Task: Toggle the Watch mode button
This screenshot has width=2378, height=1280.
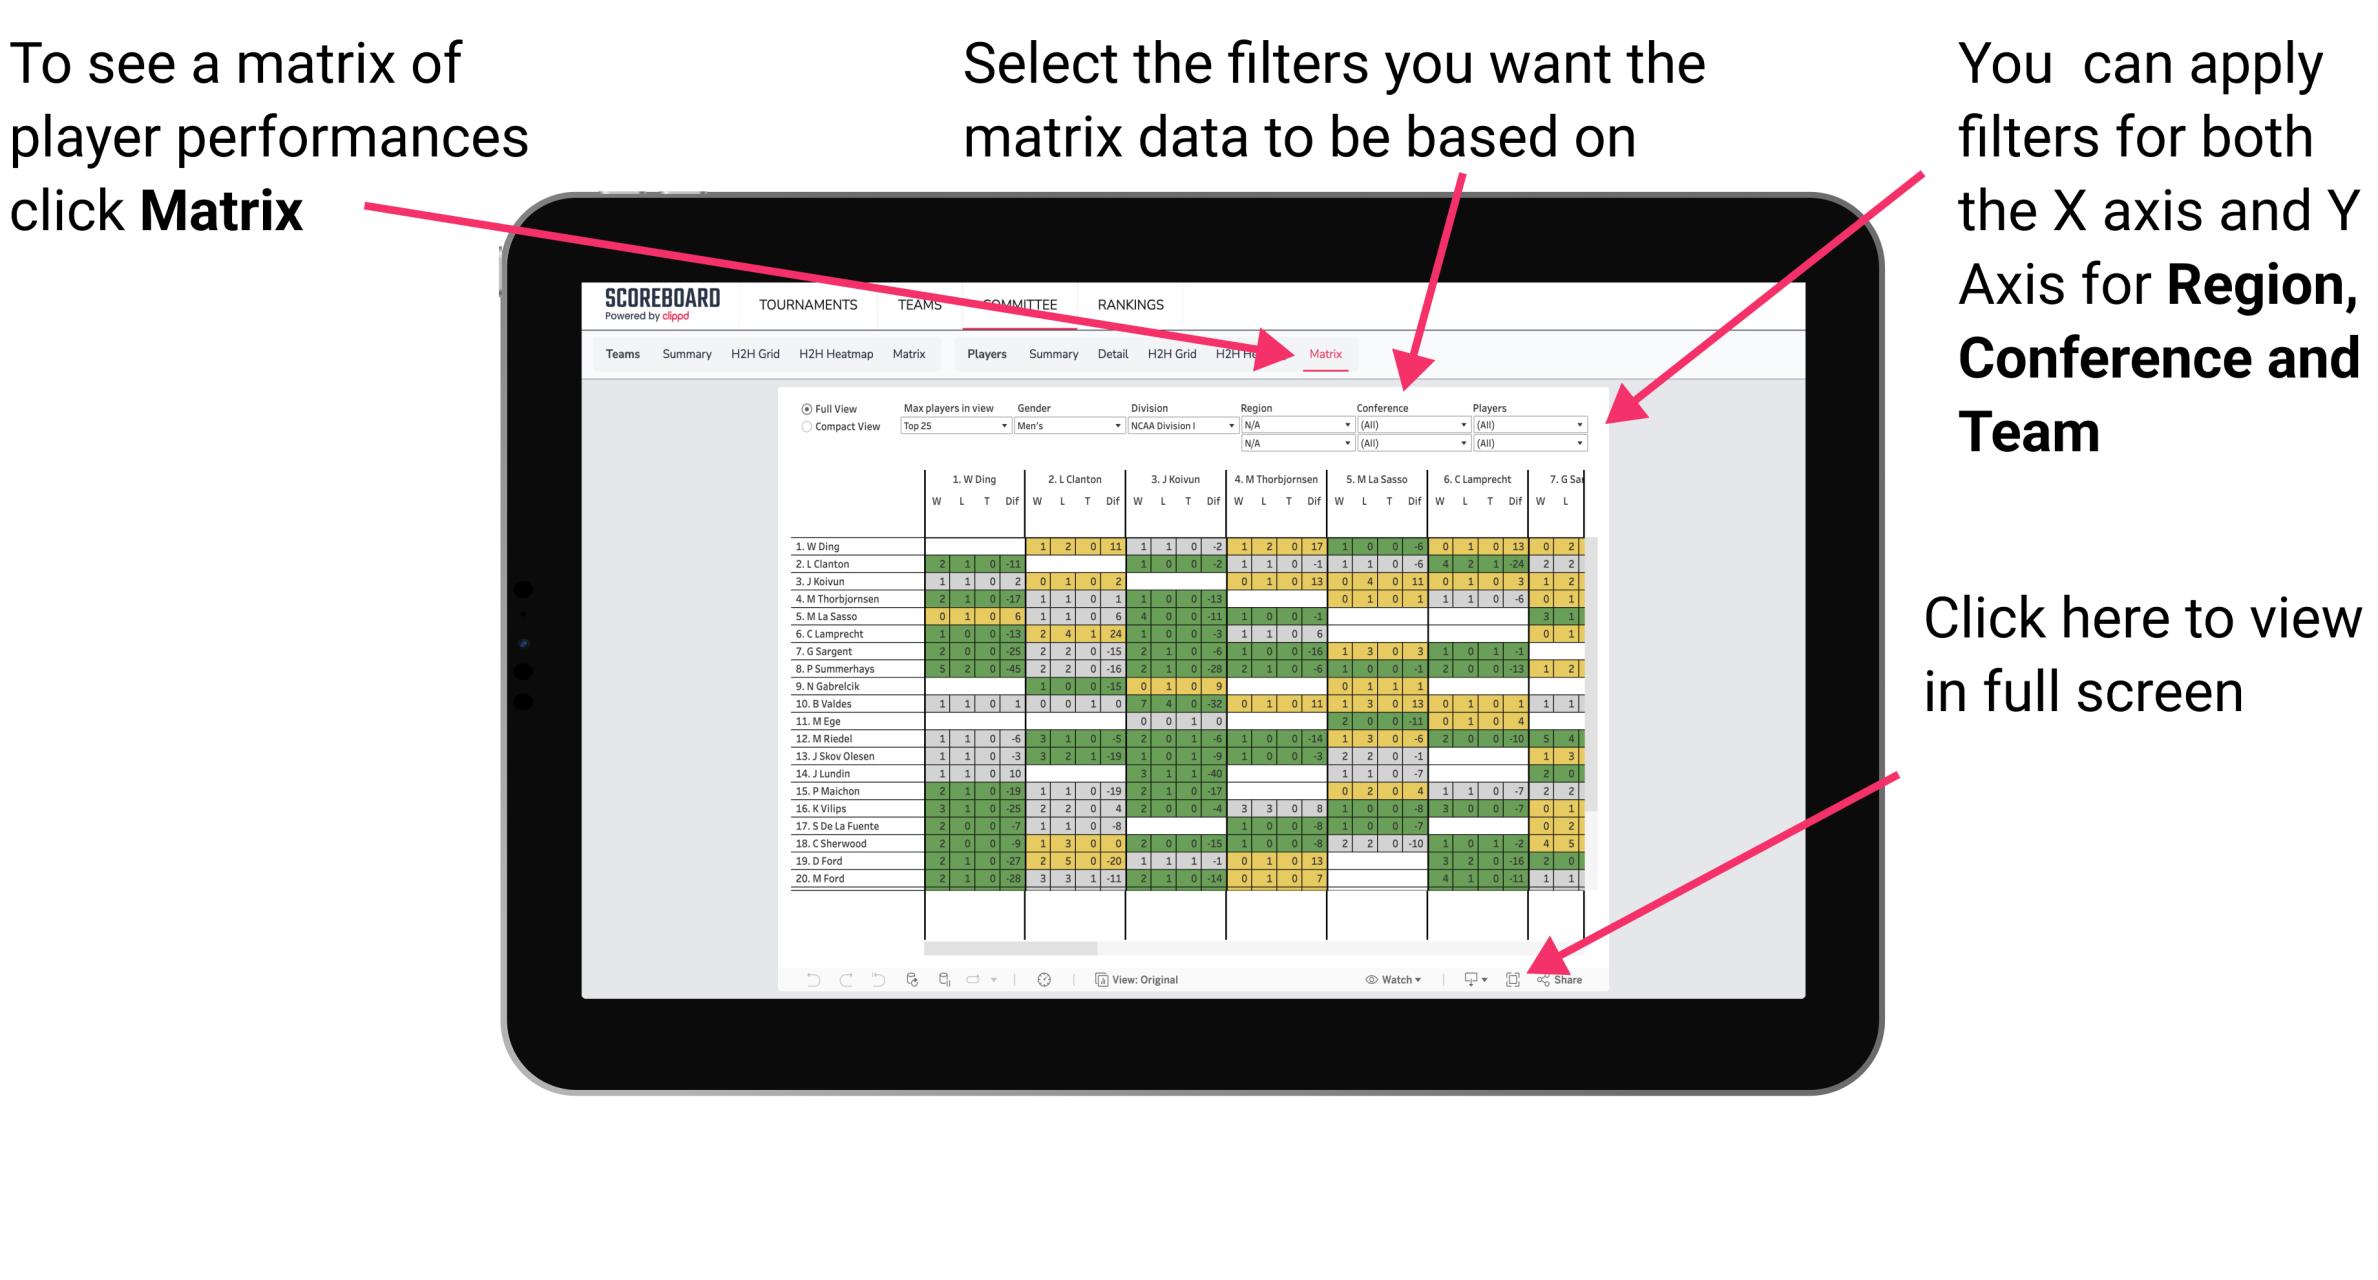Action: 1371,979
